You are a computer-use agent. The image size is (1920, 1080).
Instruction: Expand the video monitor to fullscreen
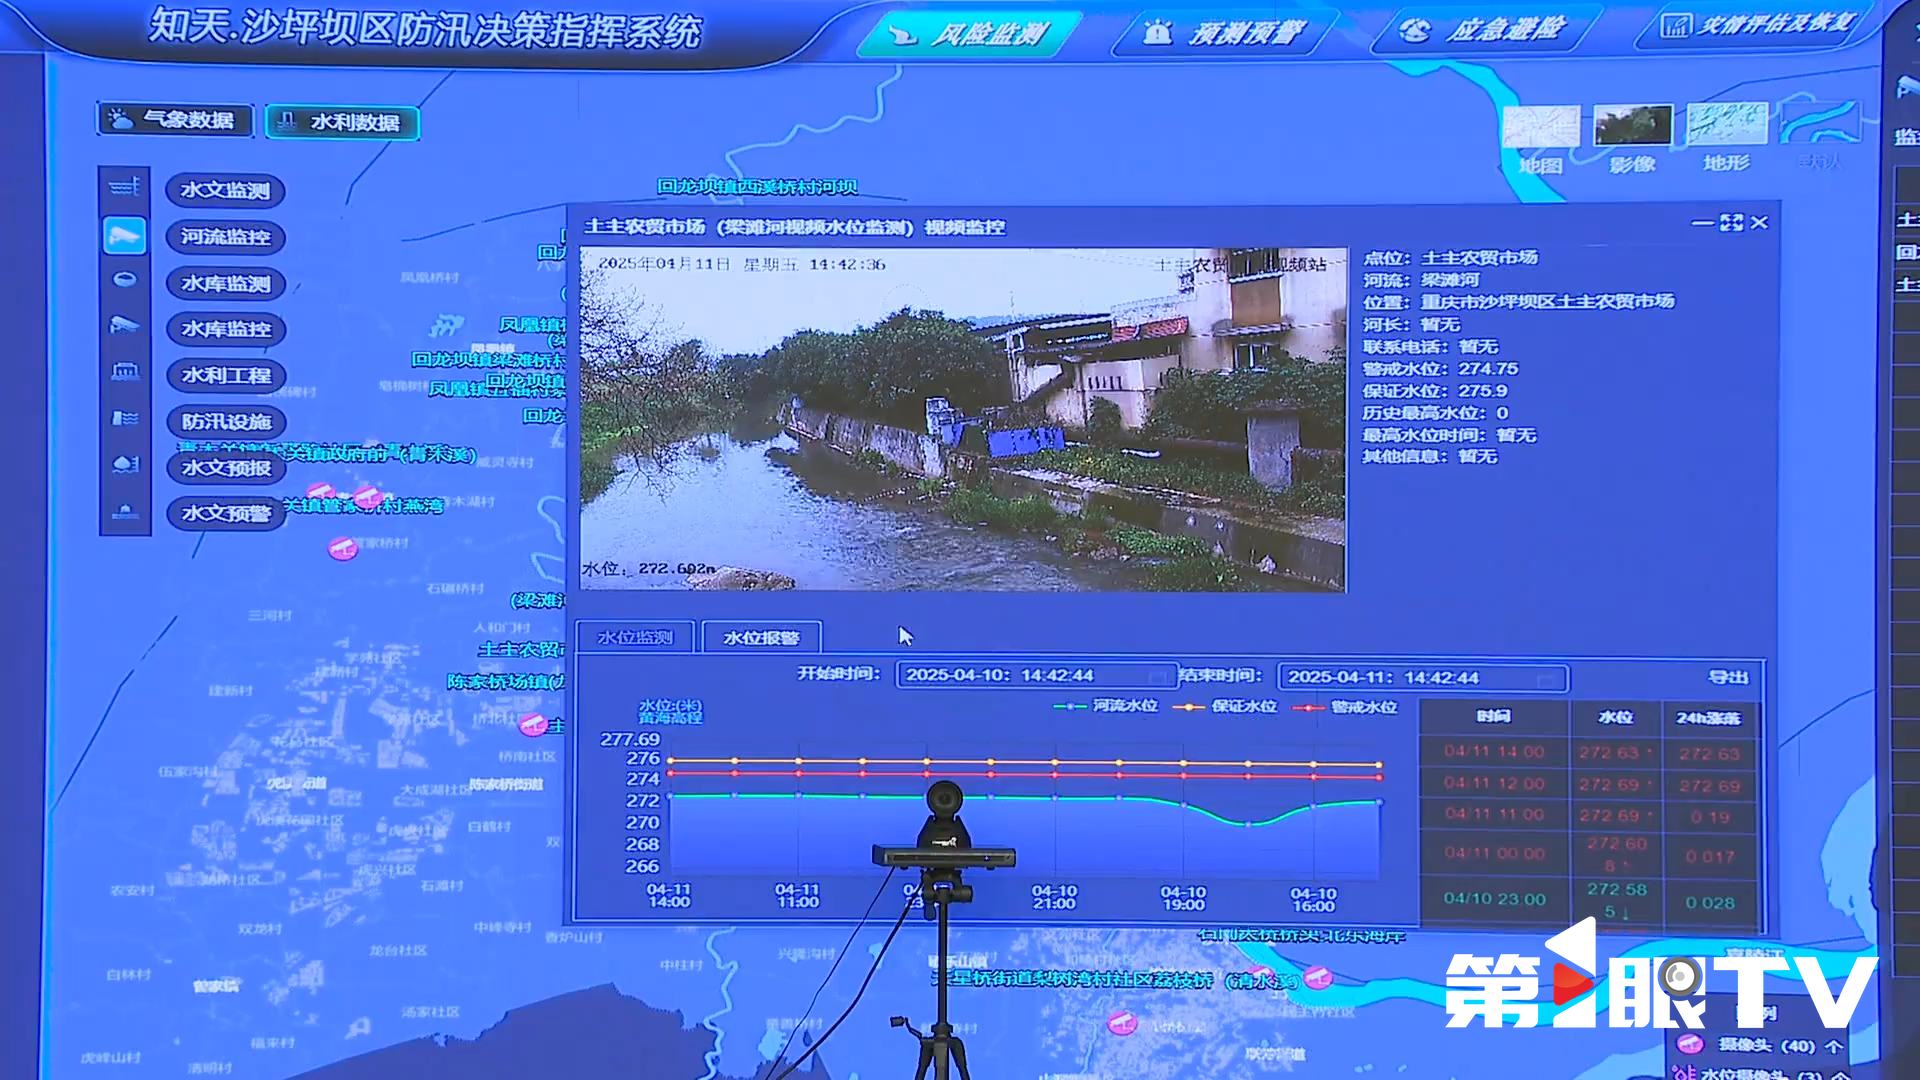tap(1731, 223)
